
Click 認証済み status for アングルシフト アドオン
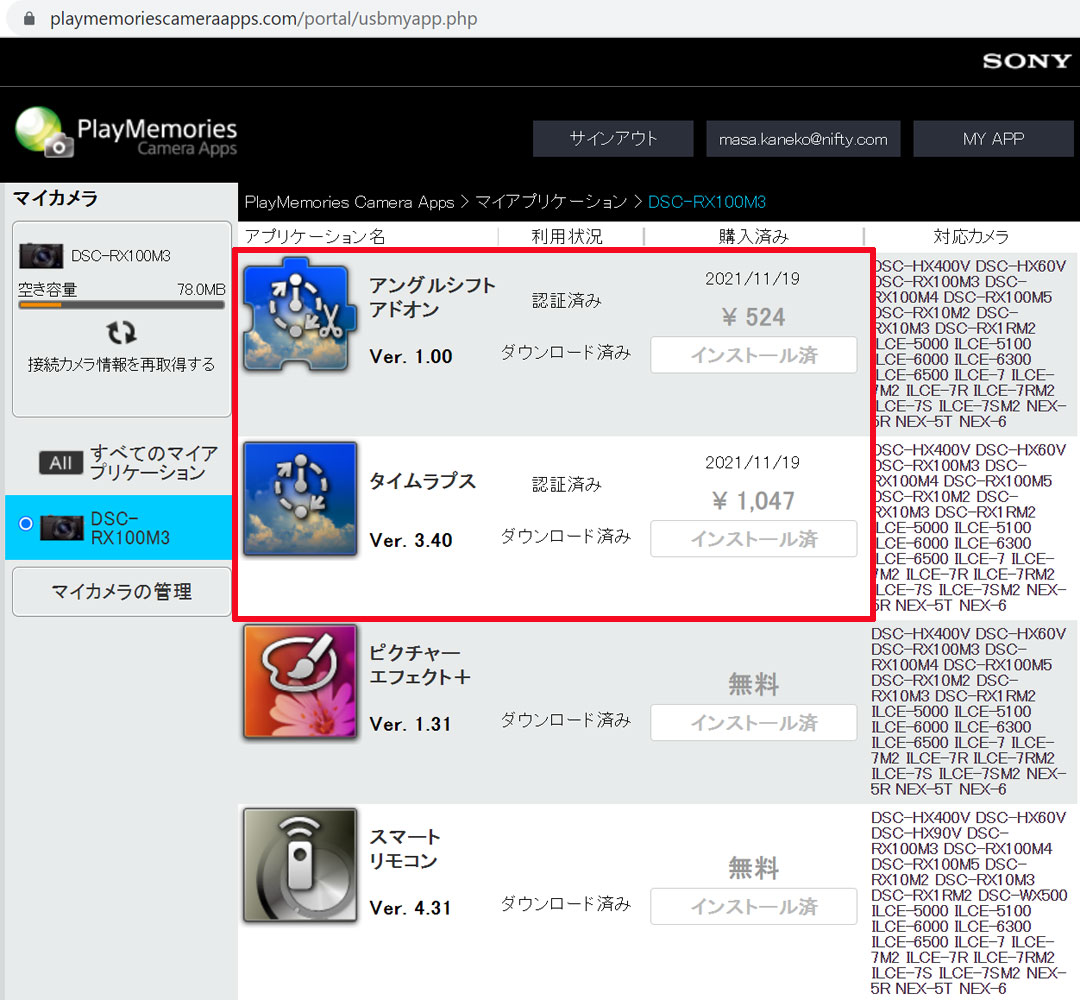pyautogui.click(x=567, y=300)
